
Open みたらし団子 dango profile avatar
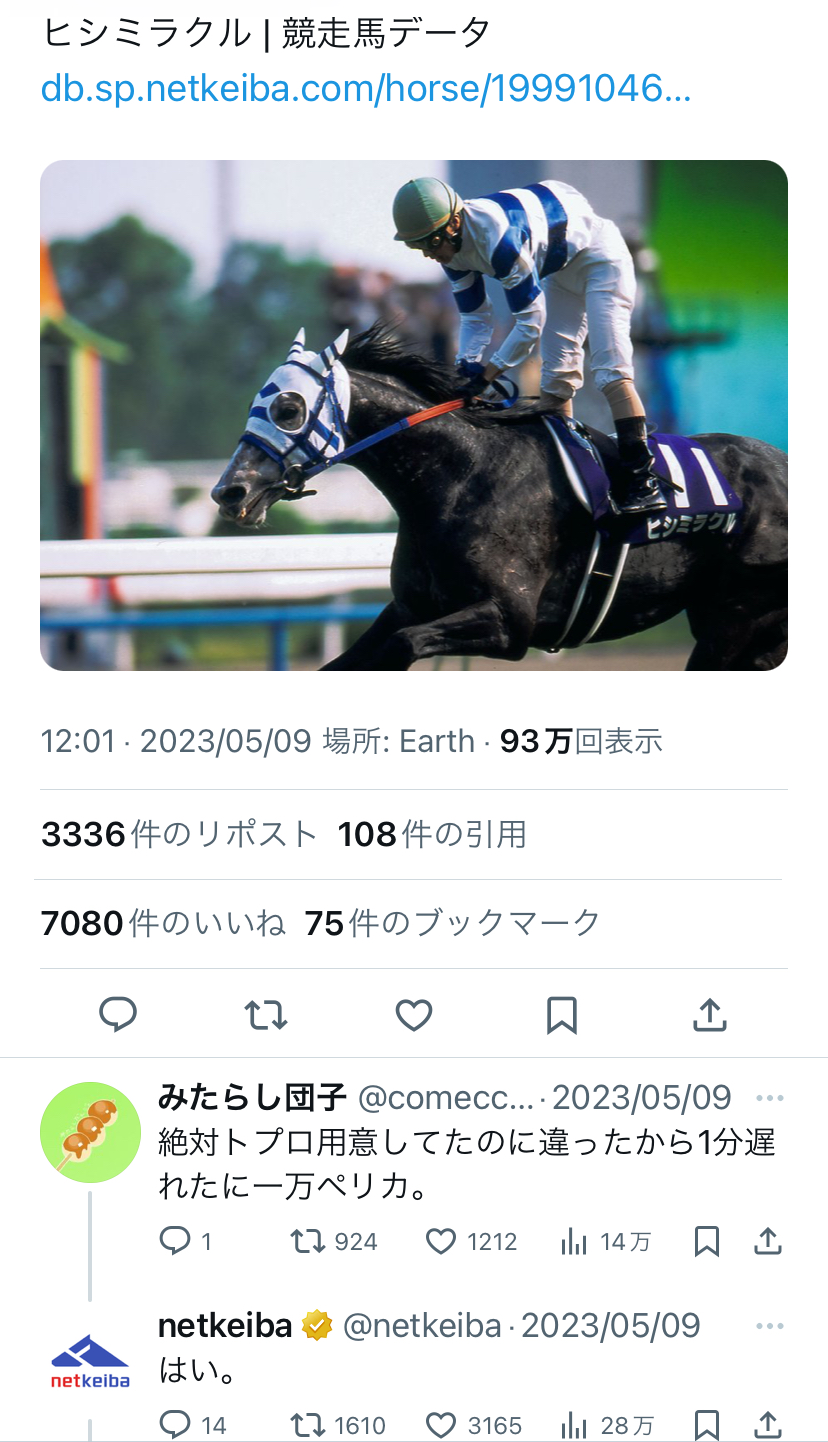pos(90,1132)
